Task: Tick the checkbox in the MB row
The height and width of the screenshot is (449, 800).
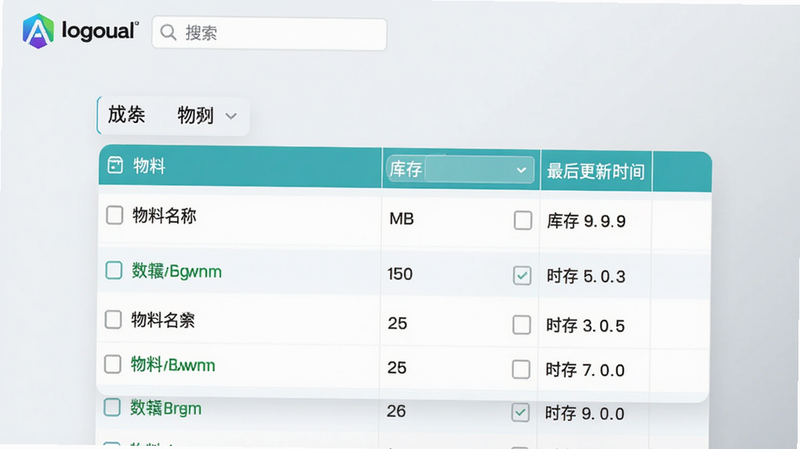Action: tap(523, 220)
